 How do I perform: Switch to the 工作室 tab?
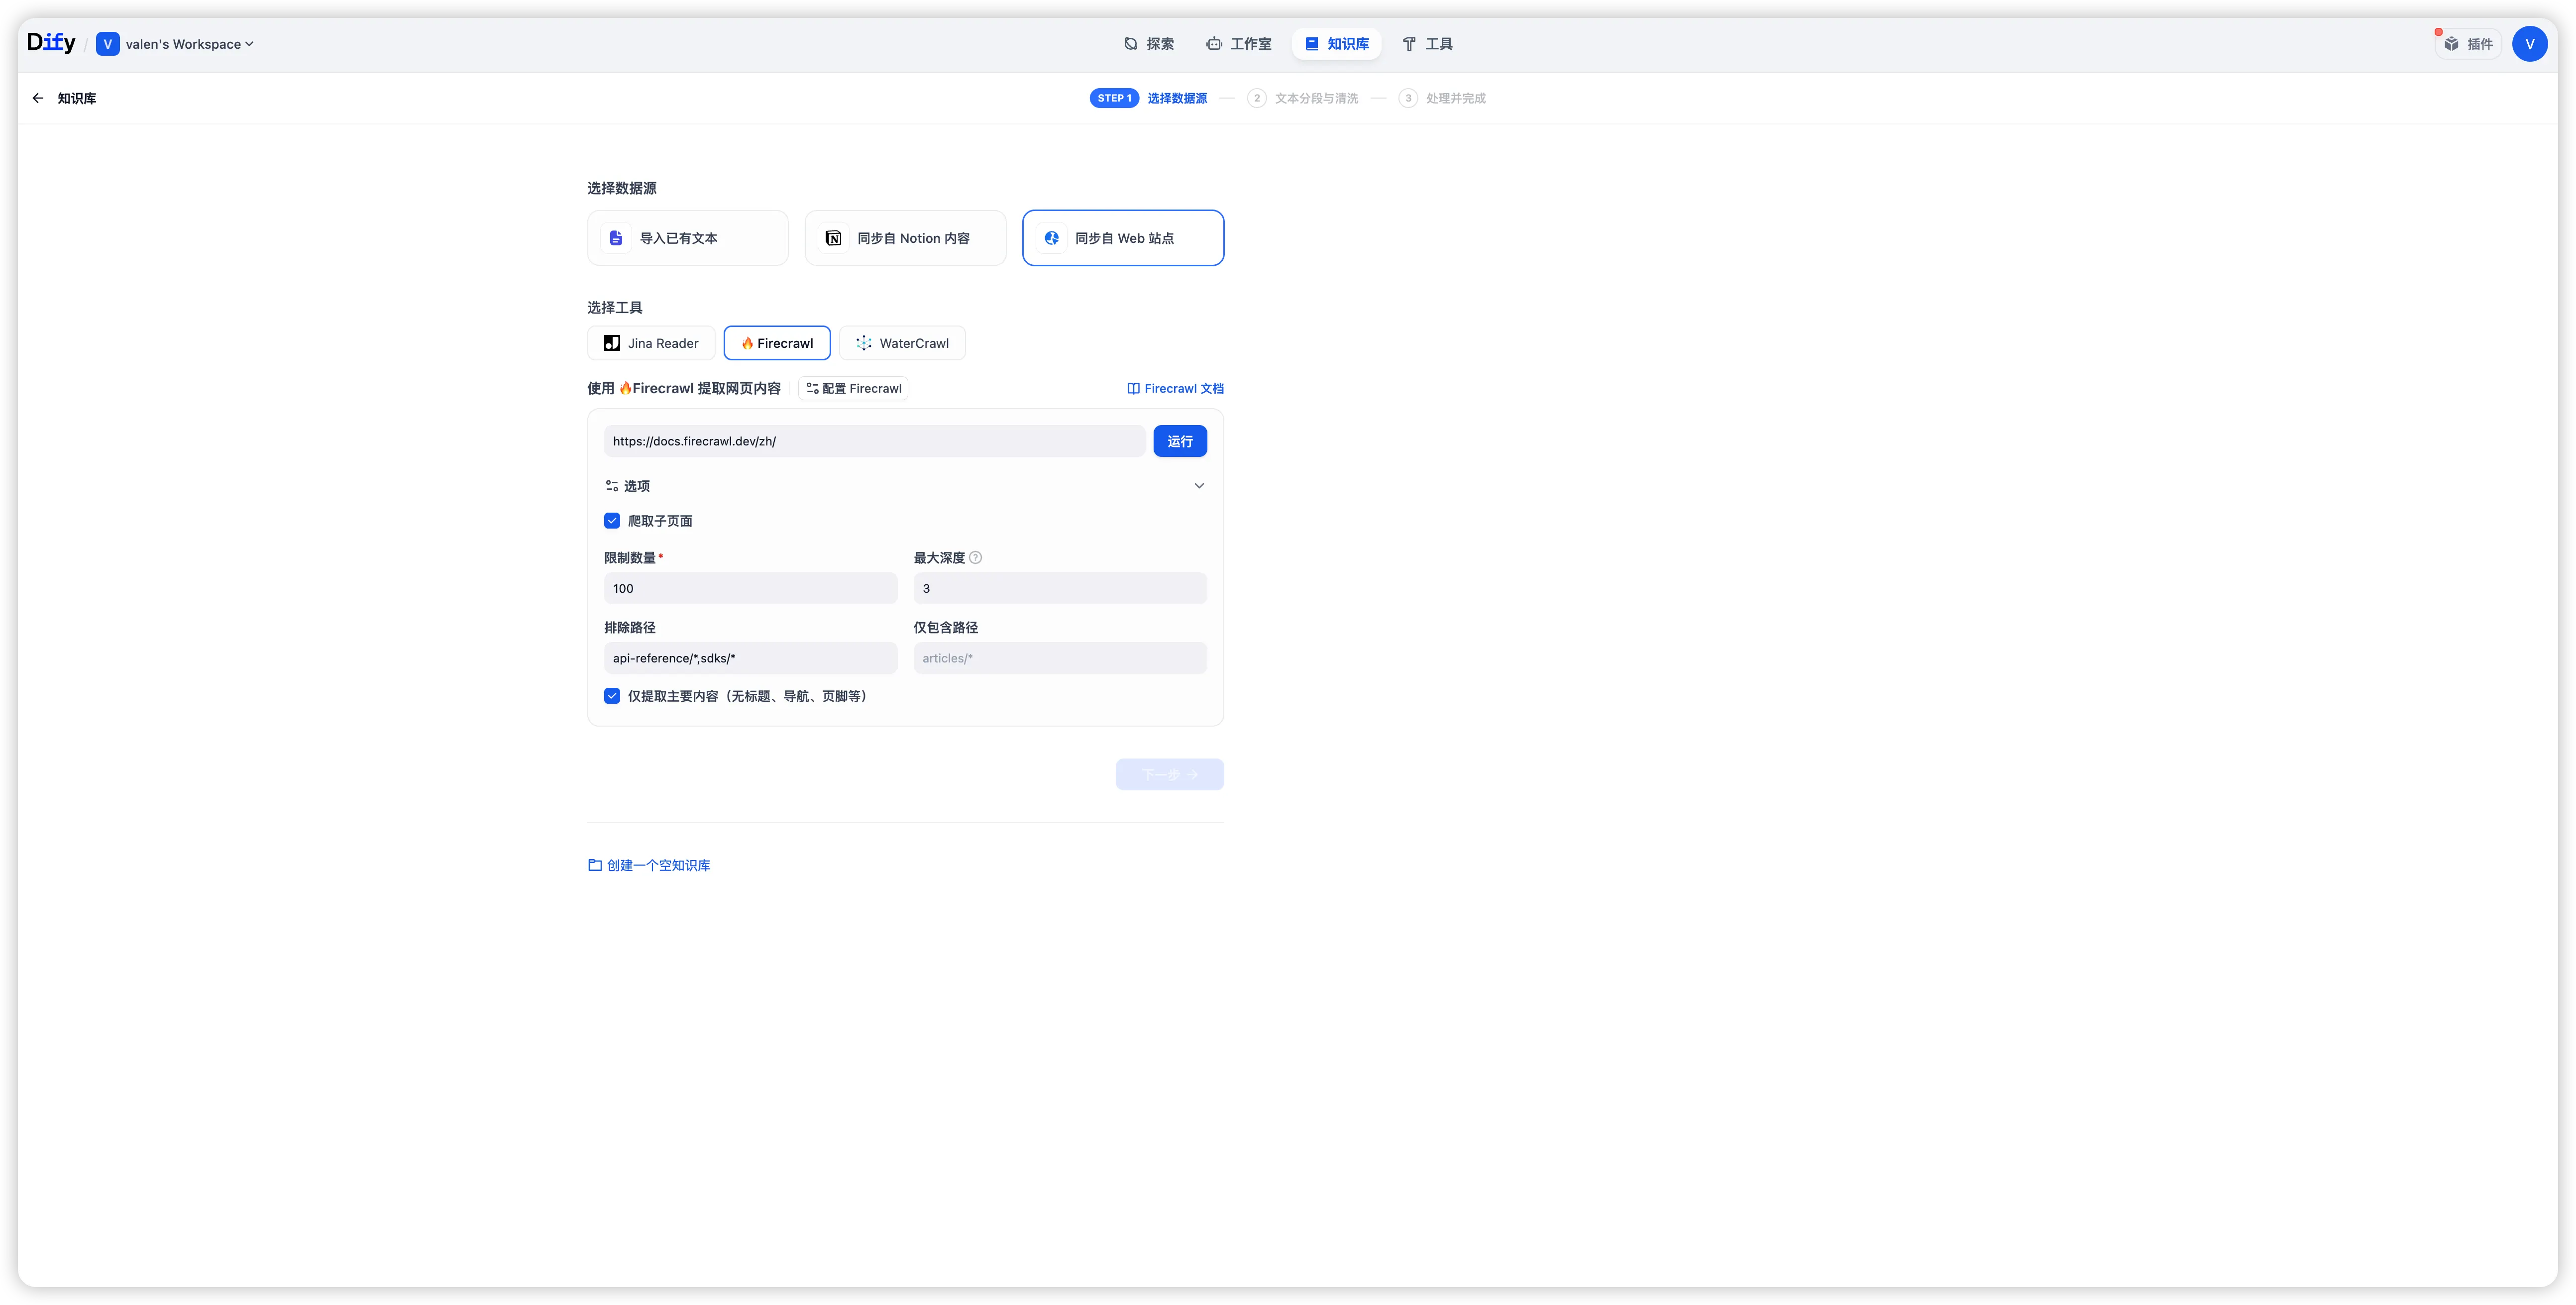(1239, 44)
